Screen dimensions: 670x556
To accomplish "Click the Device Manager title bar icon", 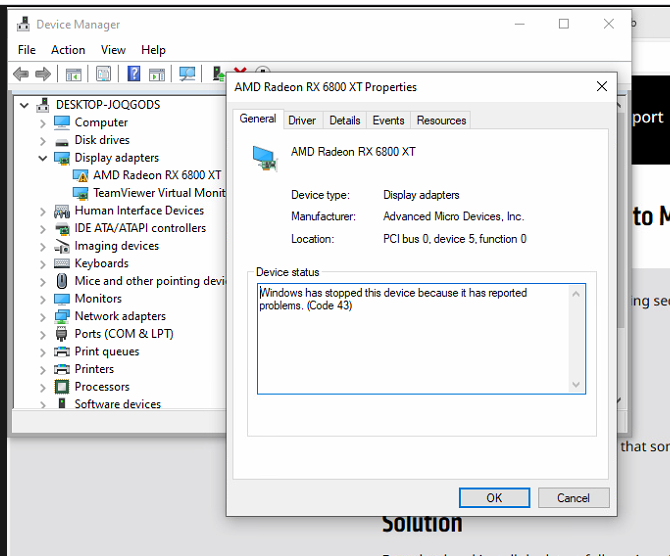I will [x=24, y=24].
